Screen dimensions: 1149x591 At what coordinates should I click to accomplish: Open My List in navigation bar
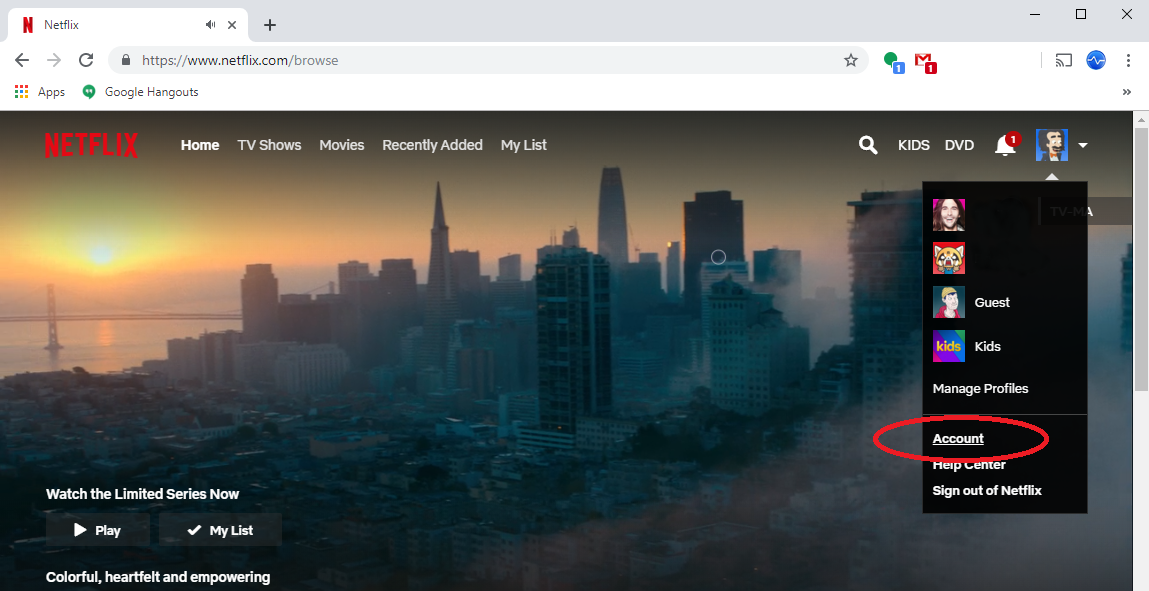point(523,145)
